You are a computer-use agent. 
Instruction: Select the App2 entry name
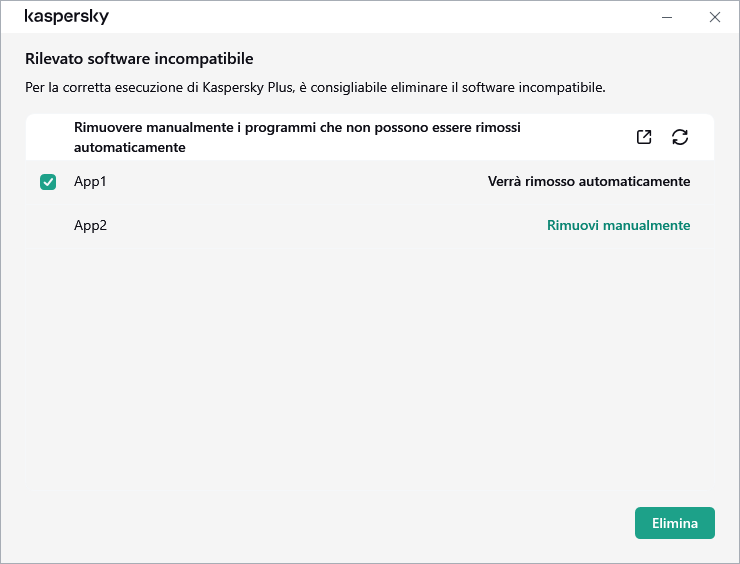pyautogui.click(x=90, y=225)
